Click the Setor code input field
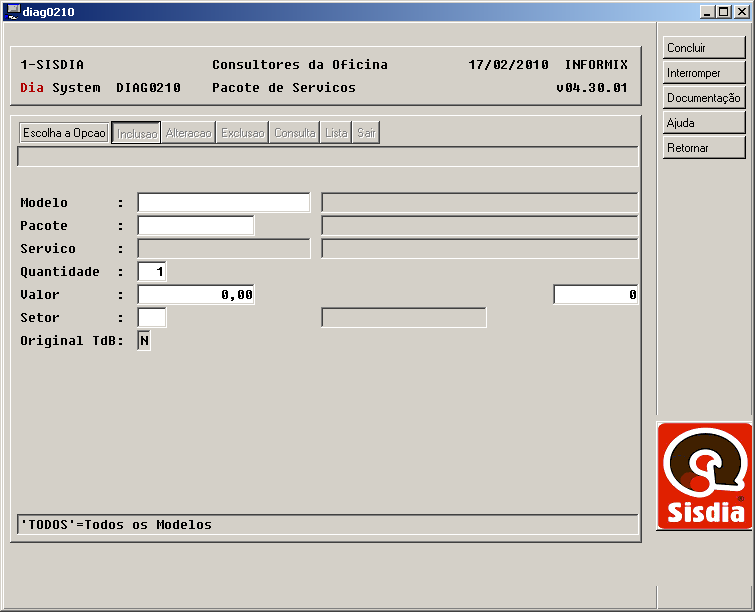The width and height of the screenshot is (755, 612). [x=152, y=318]
